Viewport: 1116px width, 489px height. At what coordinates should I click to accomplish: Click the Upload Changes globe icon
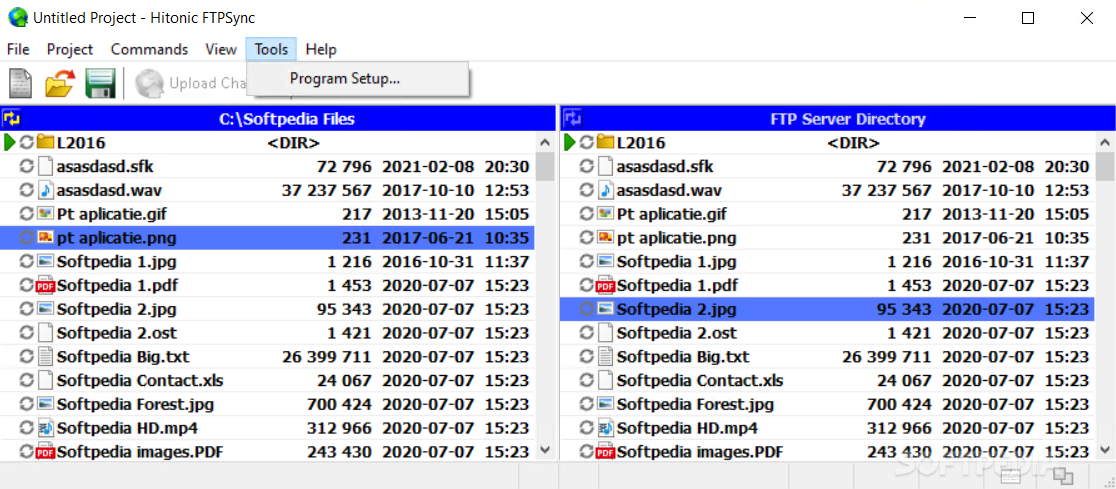point(149,83)
